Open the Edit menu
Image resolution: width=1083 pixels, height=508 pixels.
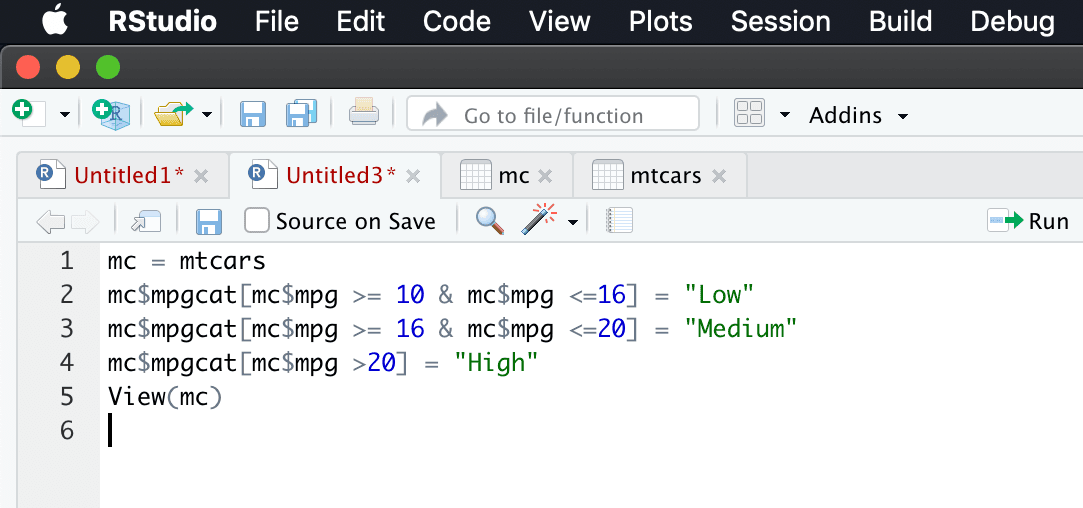[360, 21]
